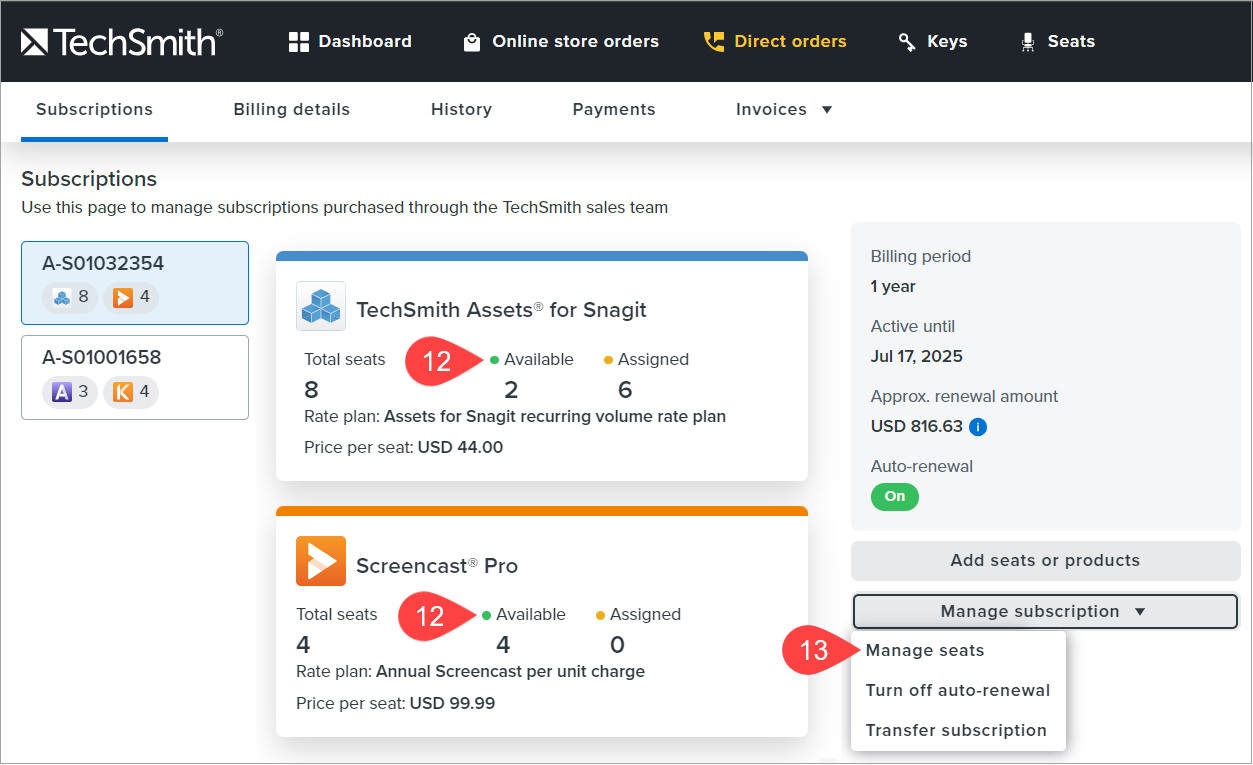Expand the Invoices dropdown arrow

[827, 110]
